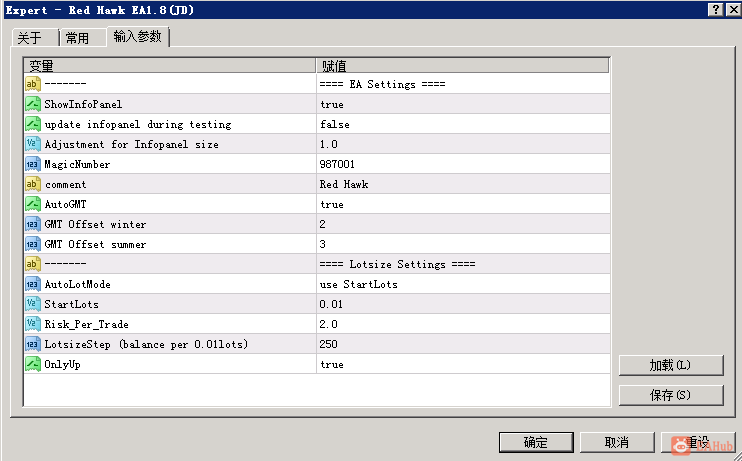
Task: Select the ==== EA Settings ==== value
Action: [x=382, y=84]
